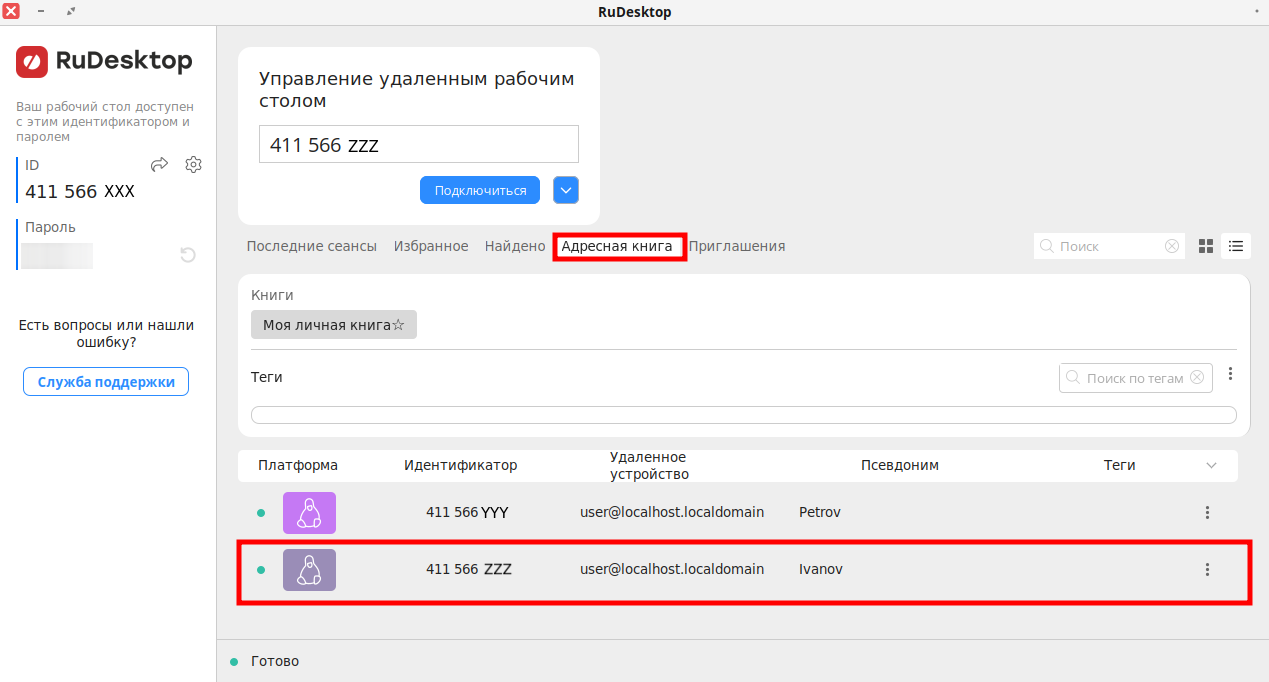Select Моя личная книга book
The width and height of the screenshot is (1269, 682).
[334, 325]
